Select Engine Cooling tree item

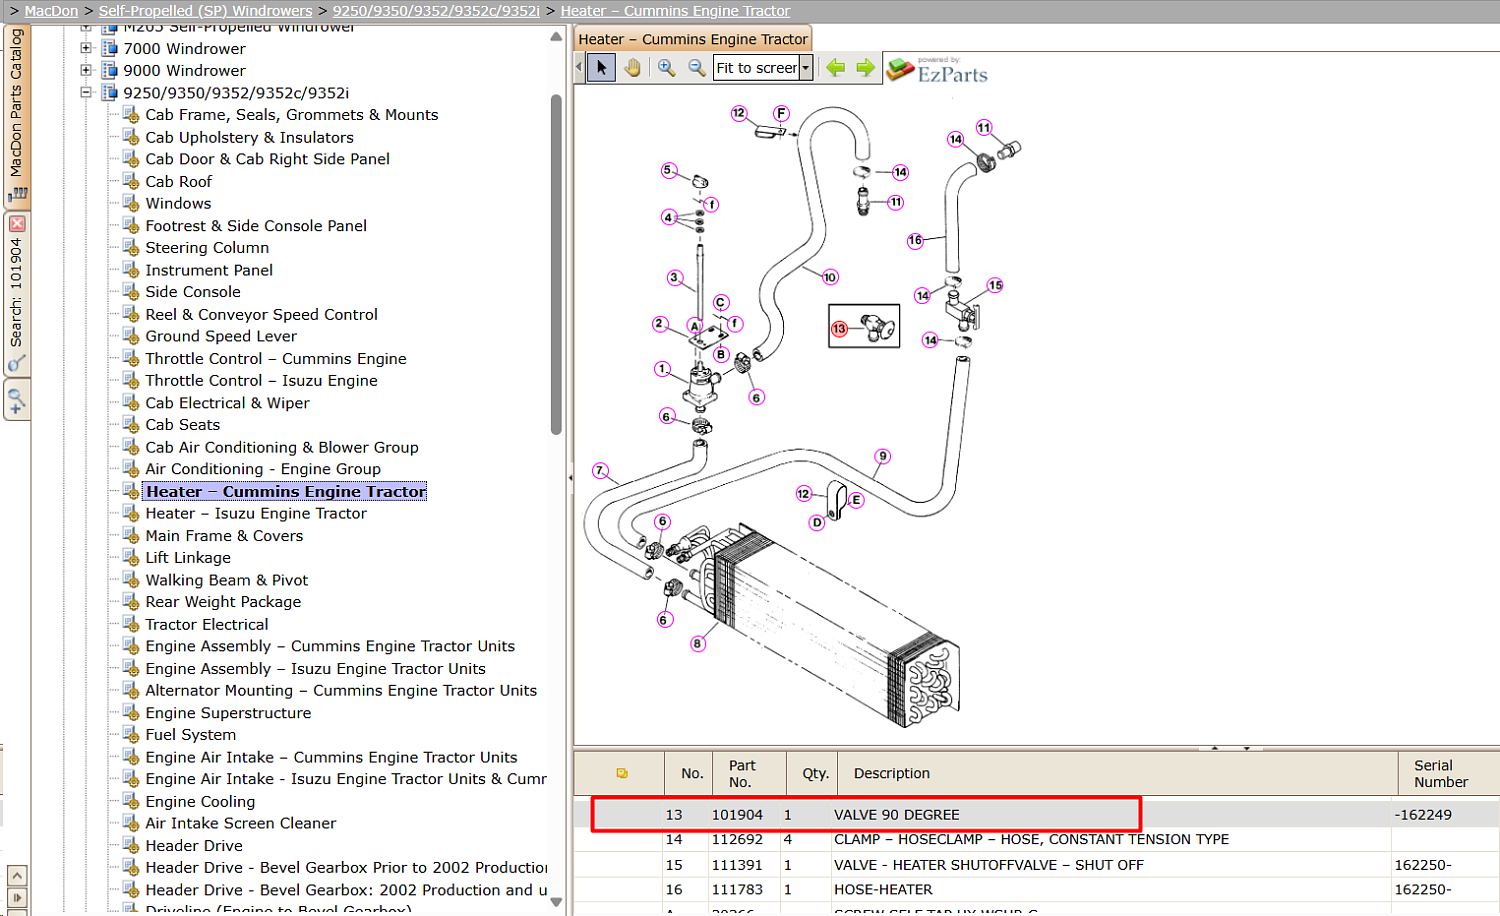tap(200, 802)
